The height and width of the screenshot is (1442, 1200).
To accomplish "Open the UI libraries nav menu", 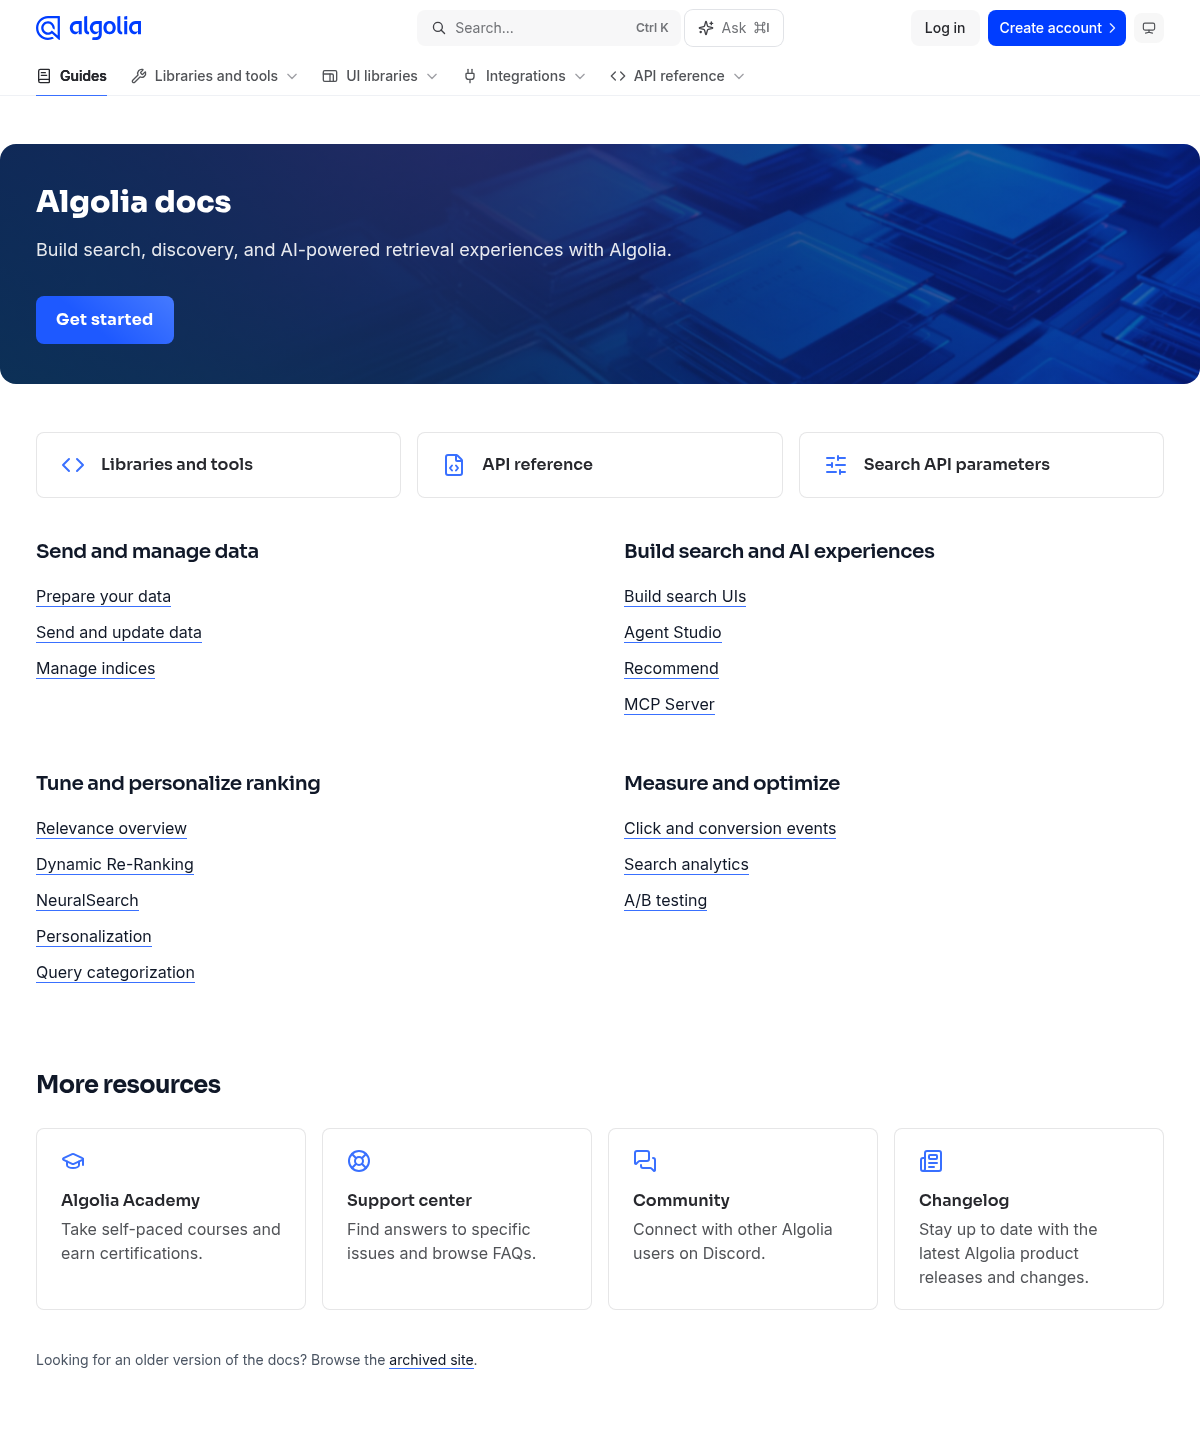I will pos(380,76).
